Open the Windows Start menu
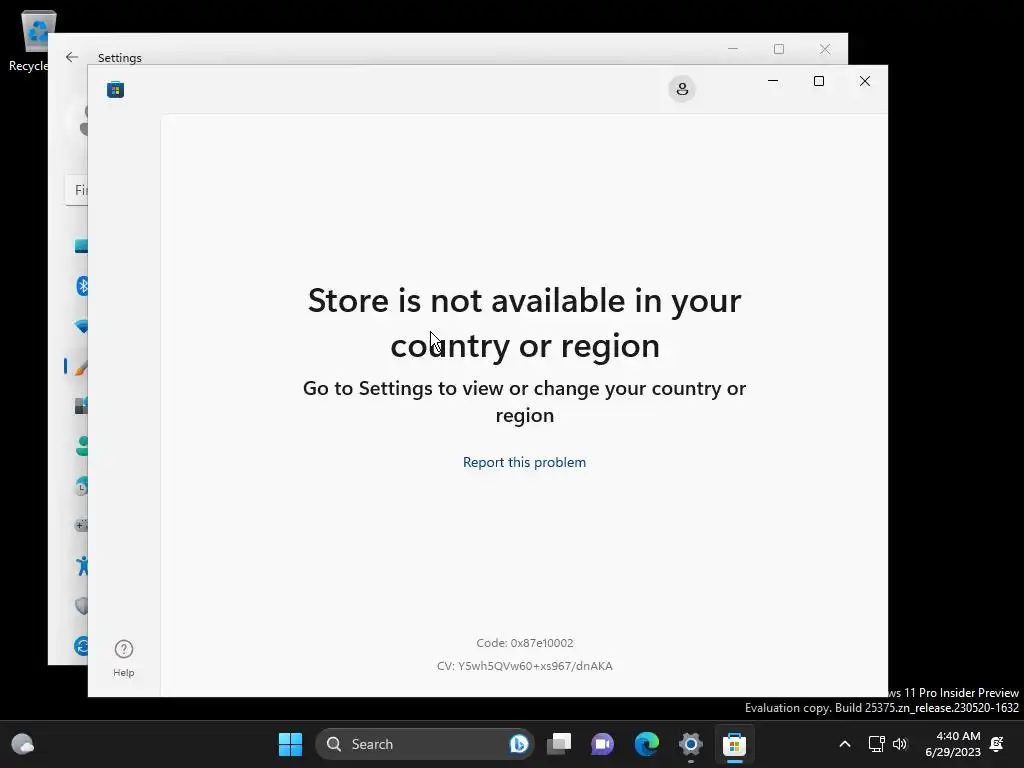The width and height of the screenshot is (1024, 768). 290,744
